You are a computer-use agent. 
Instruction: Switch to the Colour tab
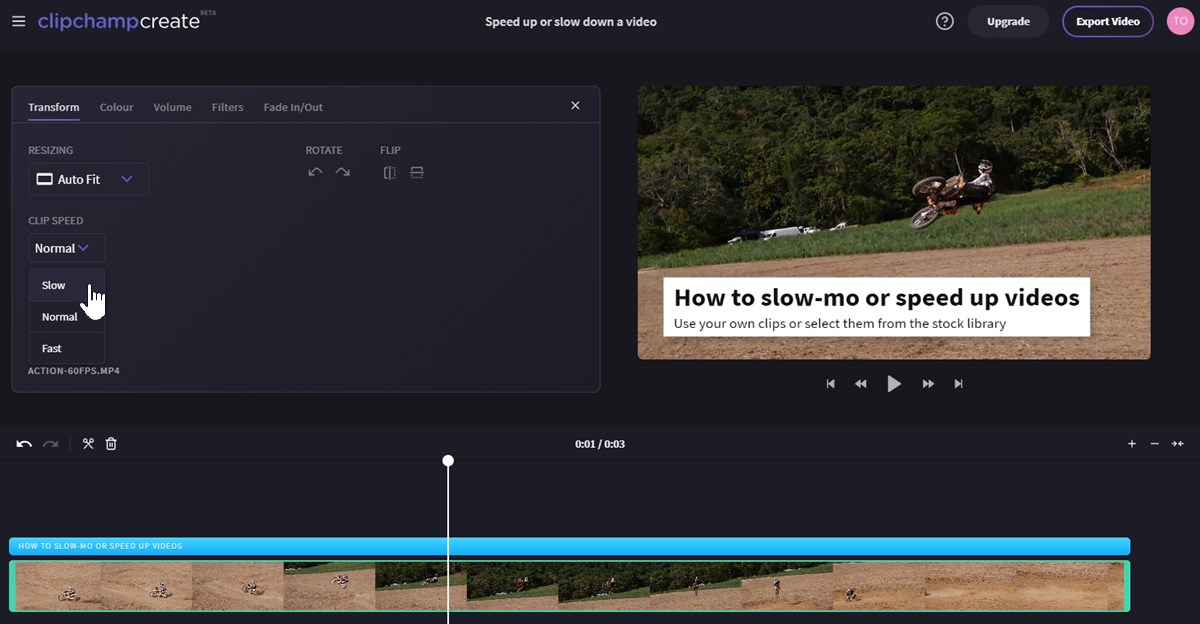click(116, 107)
